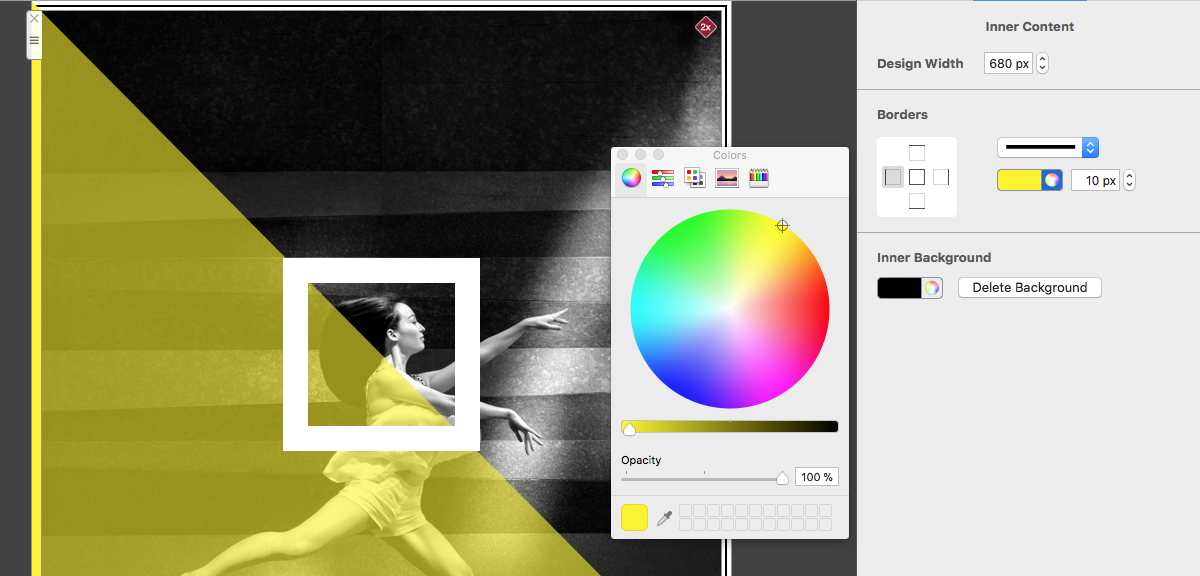The height and width of the screenshot is (576, 1200).
Task: Close the block with the X handle
Action: click(34, 18)
